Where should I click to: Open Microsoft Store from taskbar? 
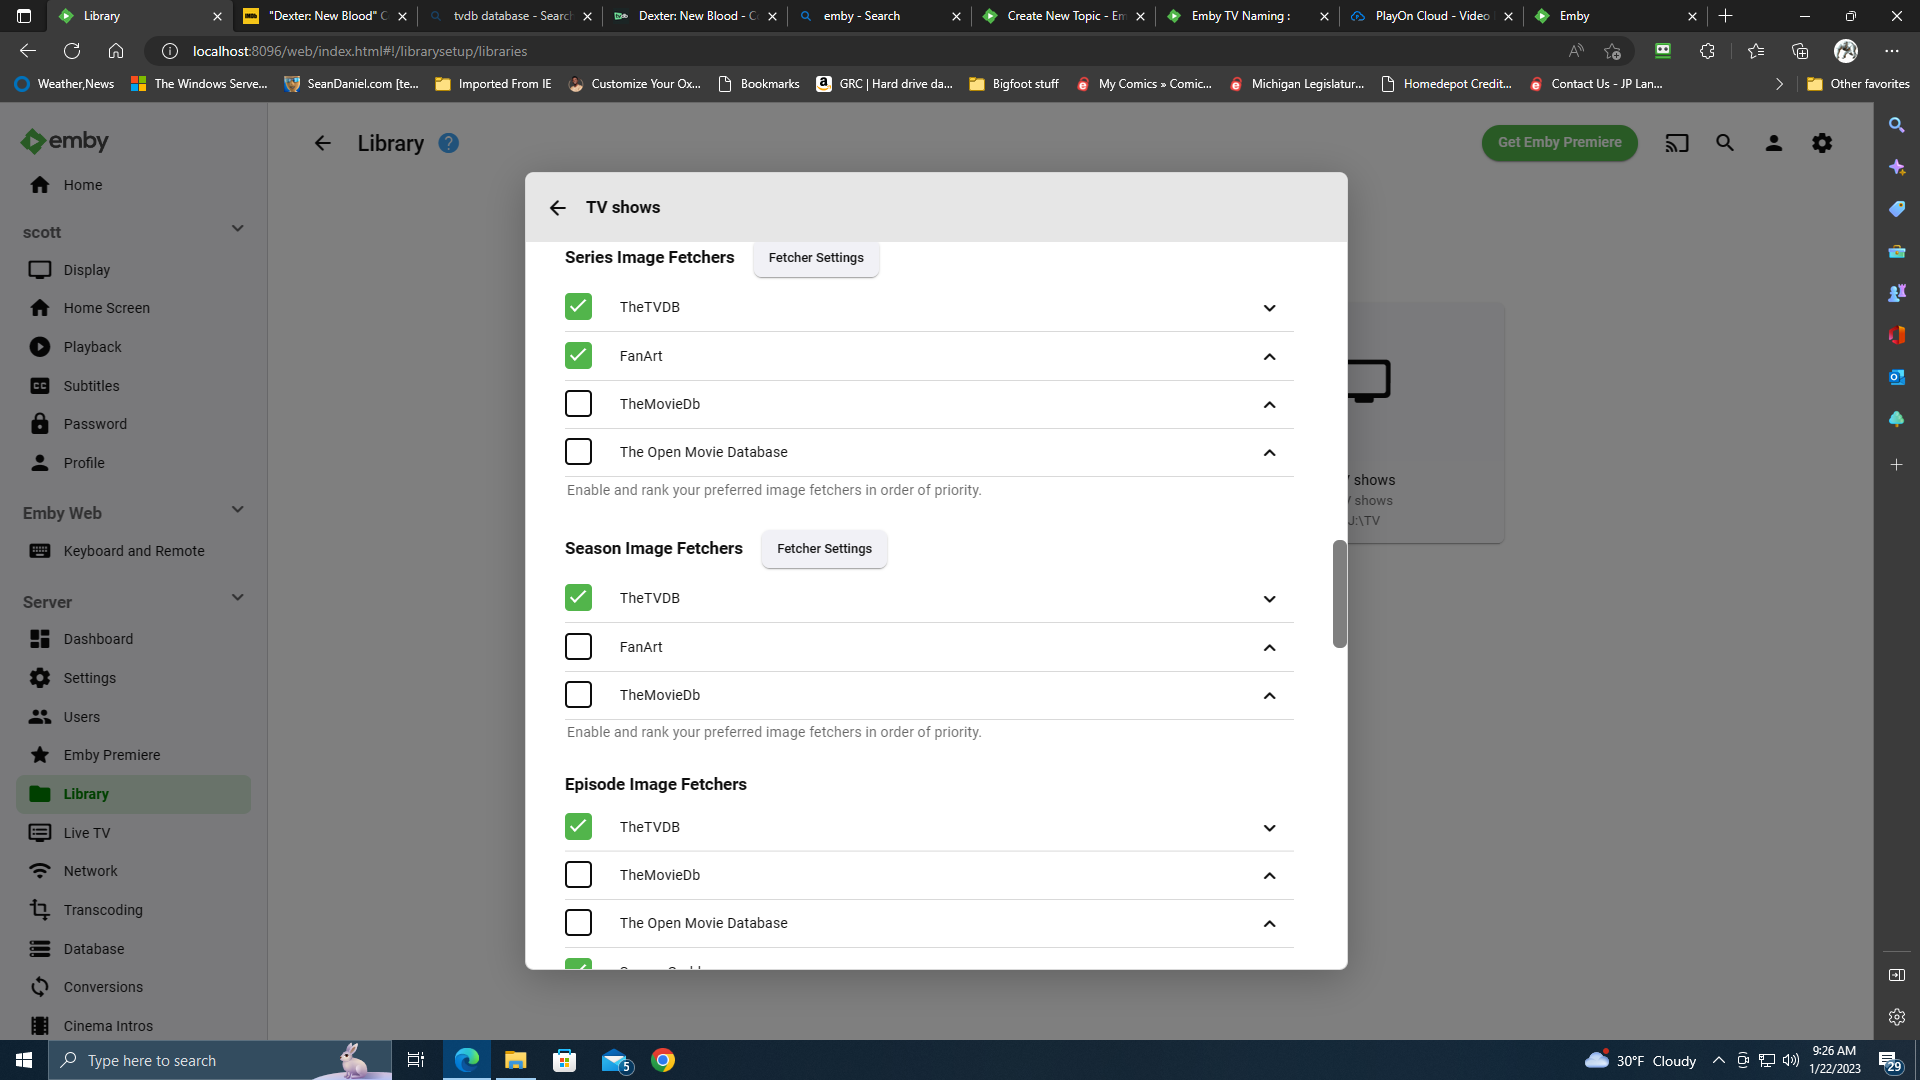pyautogui.click(x=565, y=1060)
